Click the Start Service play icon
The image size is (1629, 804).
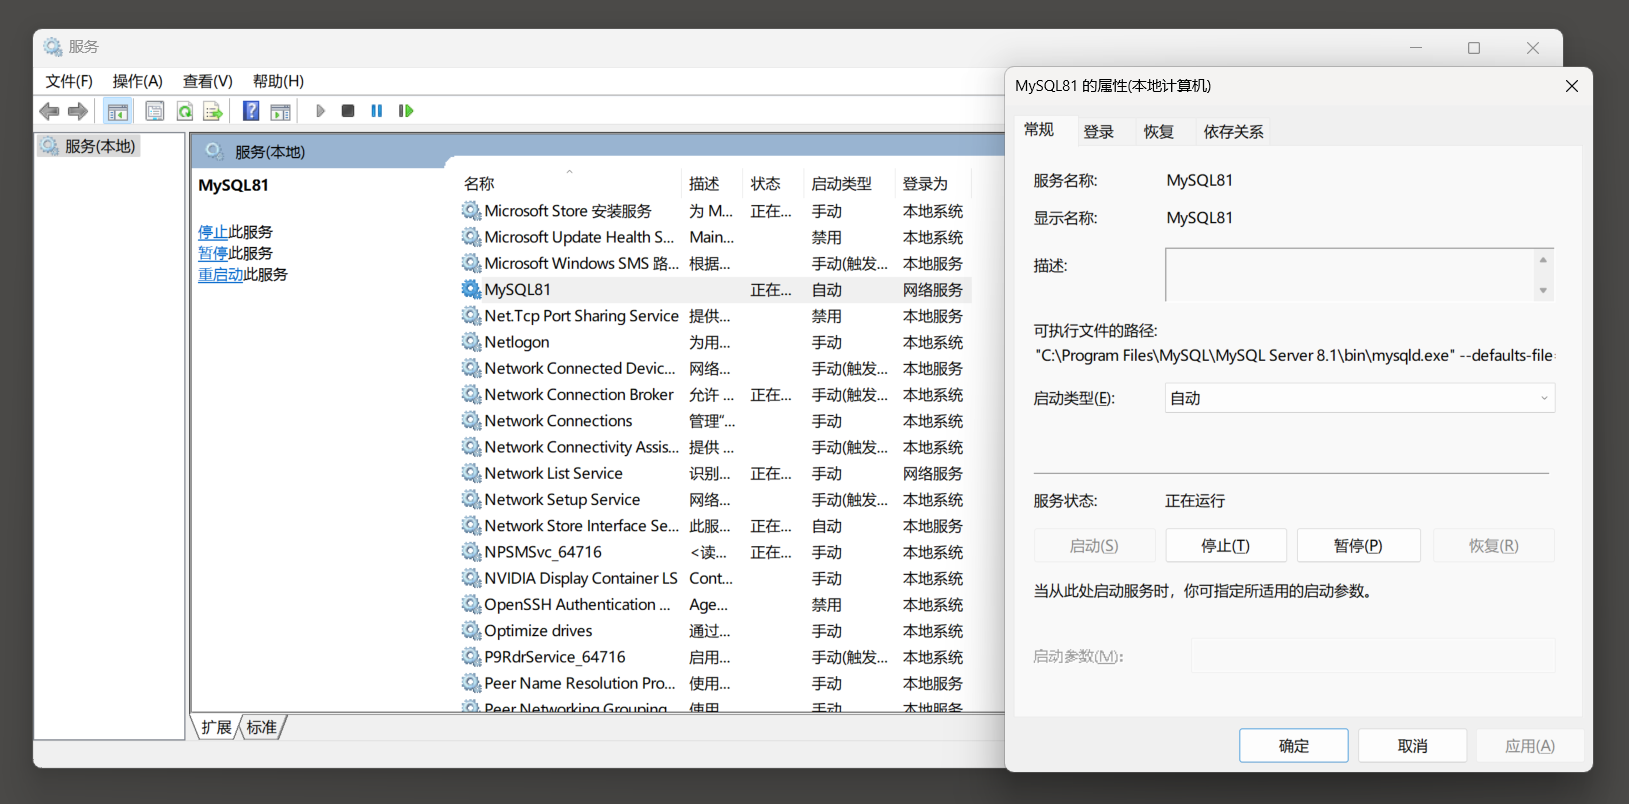(320, 111)
